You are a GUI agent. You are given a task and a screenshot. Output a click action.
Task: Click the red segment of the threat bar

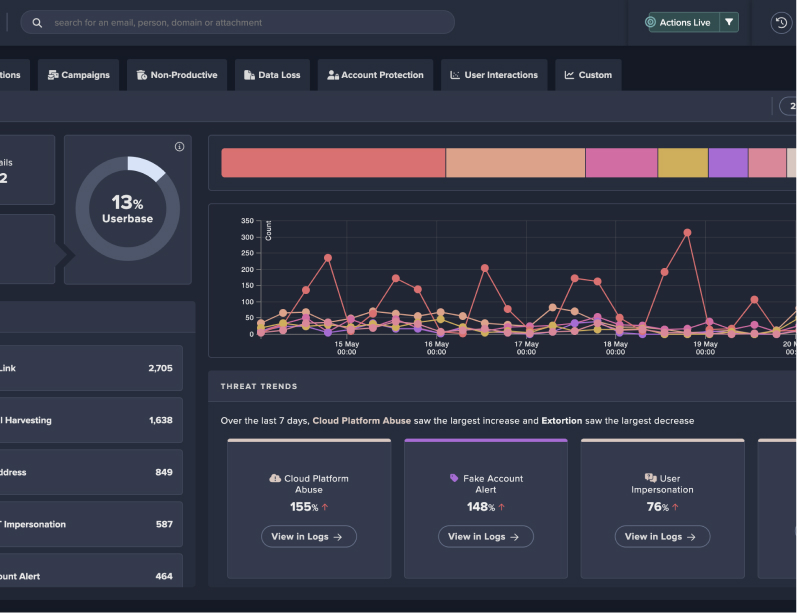click(333, 163)
